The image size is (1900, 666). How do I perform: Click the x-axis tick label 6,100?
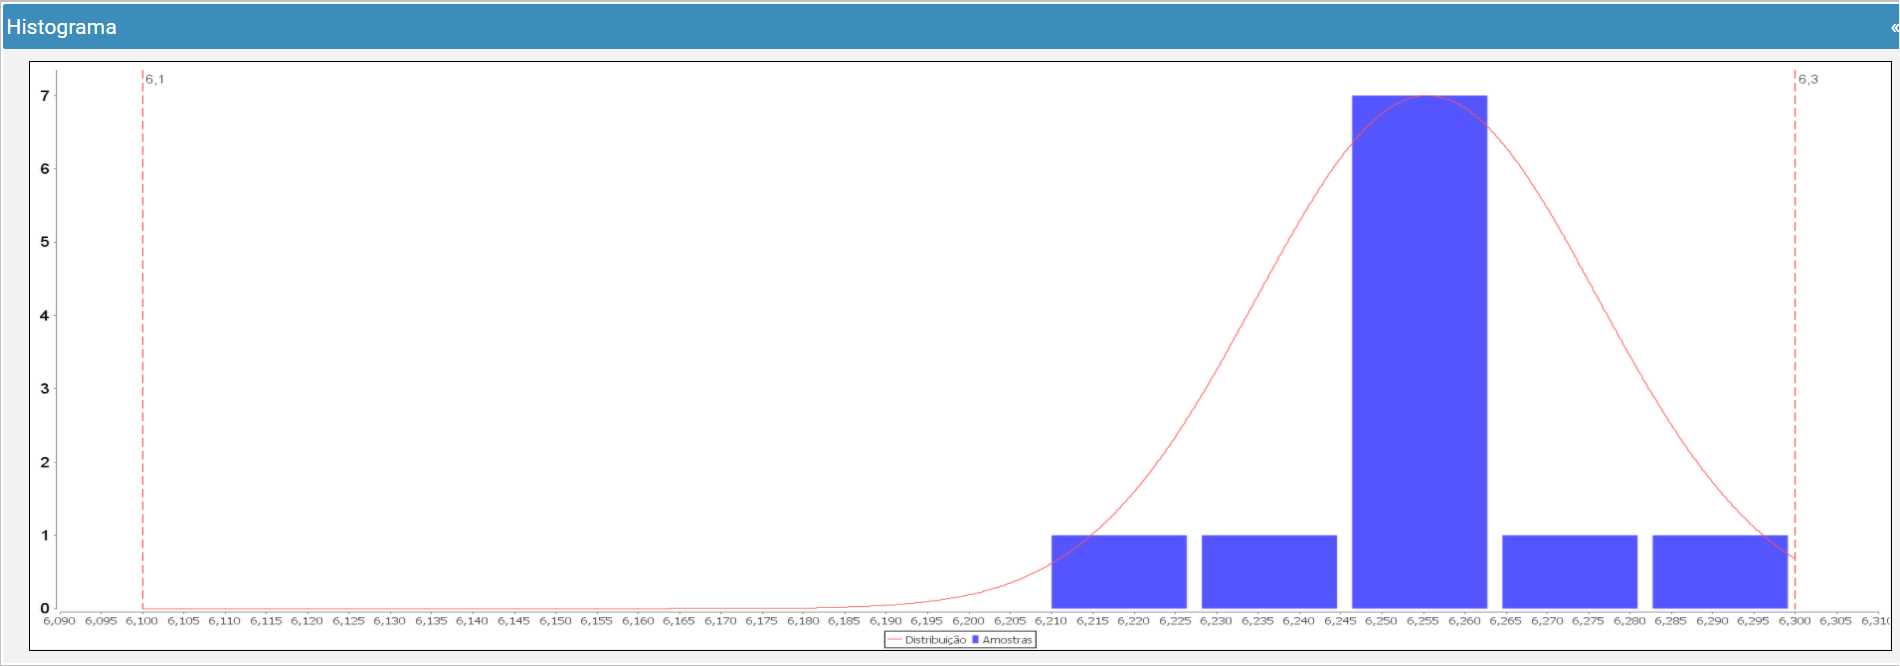(142, 621)
